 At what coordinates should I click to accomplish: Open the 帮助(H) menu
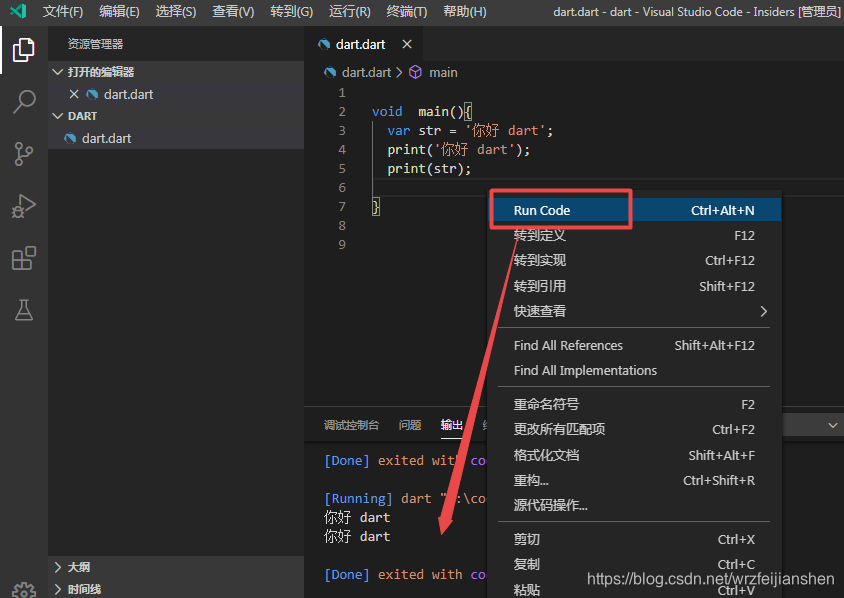point(465,11)
